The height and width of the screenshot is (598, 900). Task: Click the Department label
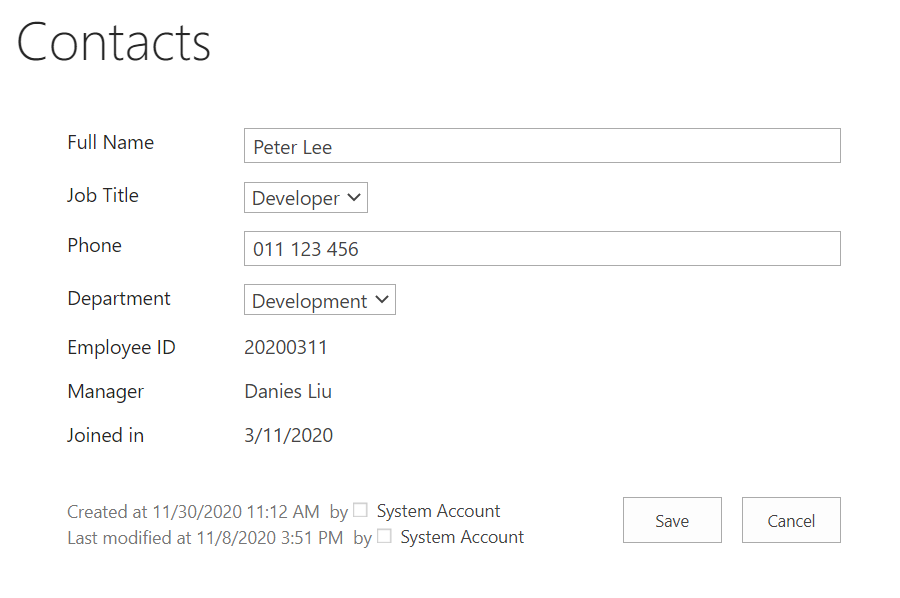[x=119, y=298]
